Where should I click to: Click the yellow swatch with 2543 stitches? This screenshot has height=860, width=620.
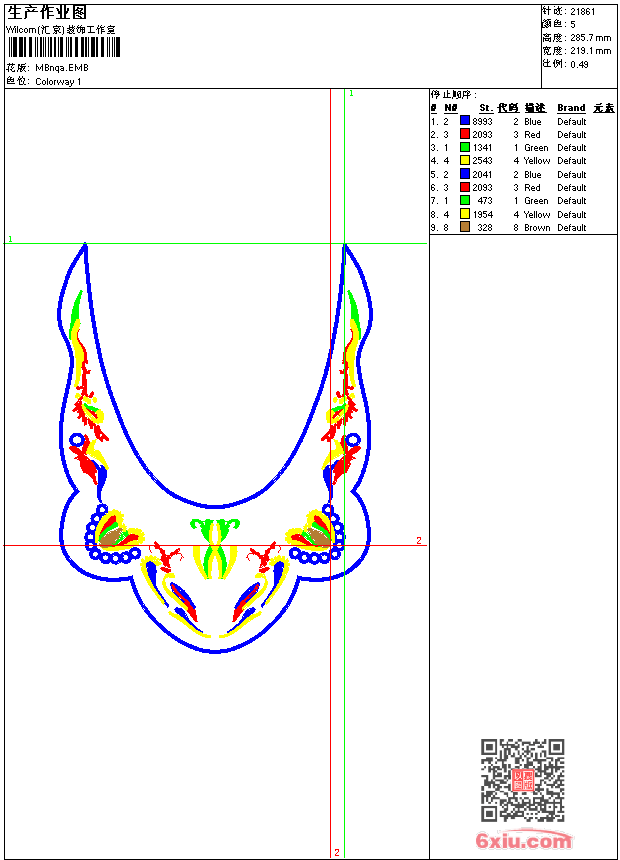pos(465,161)
